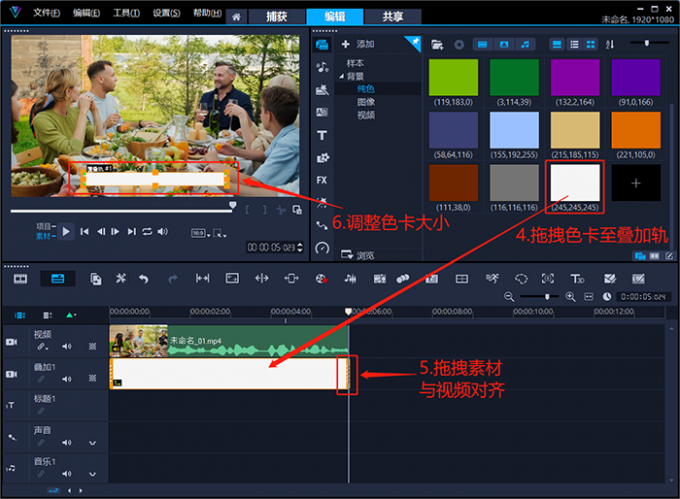Select the orange (221,105,0) color swatch
Viewport: 680px width, 499px height.
tap(636, 130)
